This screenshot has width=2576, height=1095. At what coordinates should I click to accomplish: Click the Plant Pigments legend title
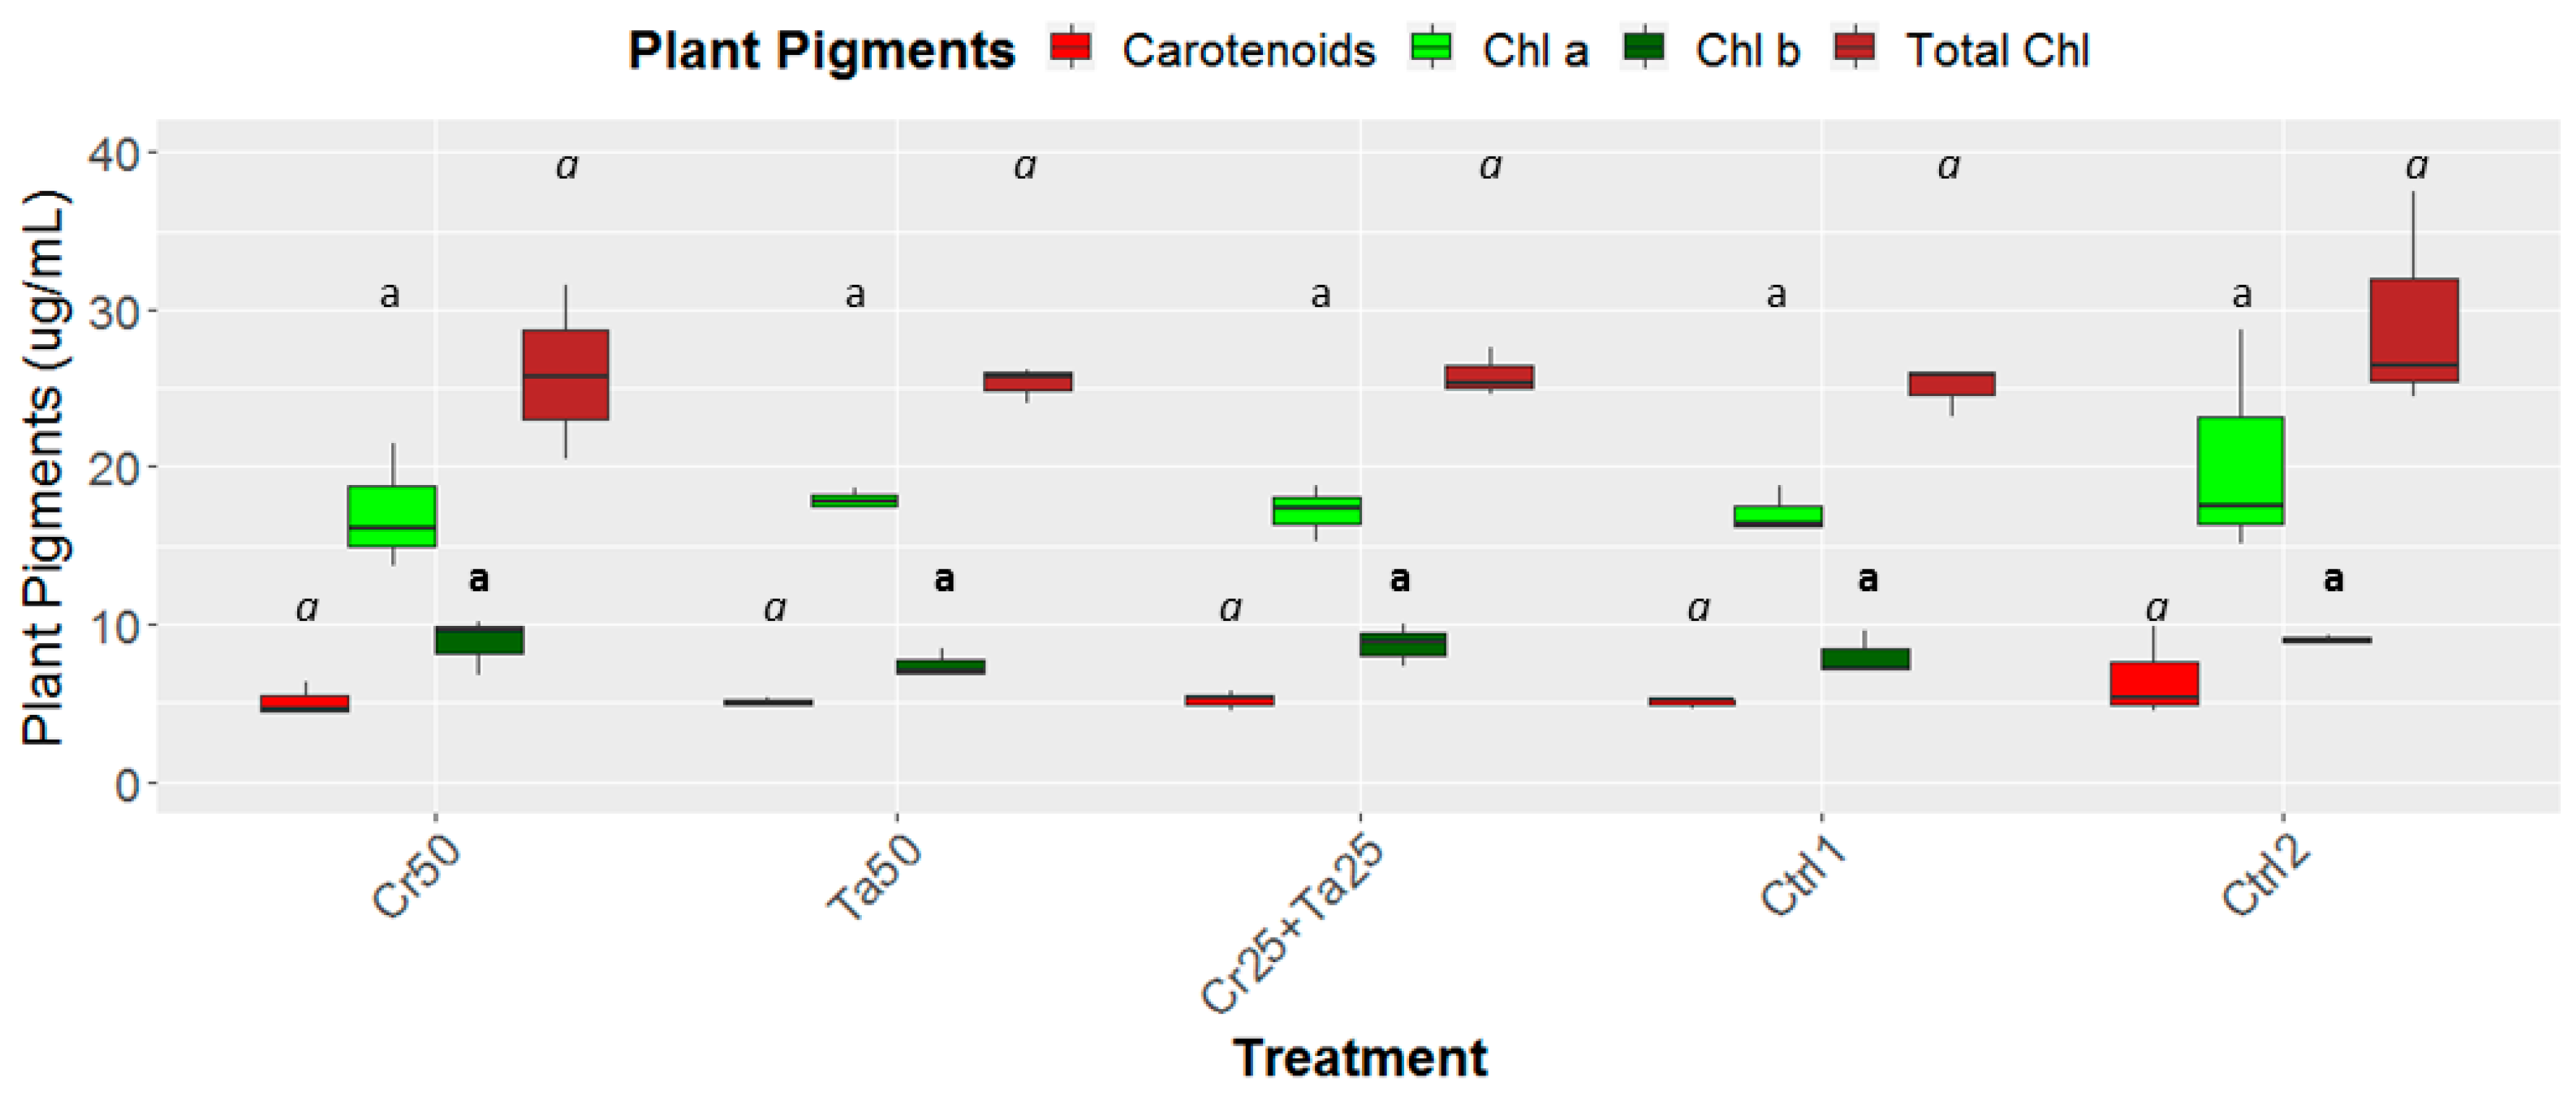pyautogui.click(x=821, y=50)
